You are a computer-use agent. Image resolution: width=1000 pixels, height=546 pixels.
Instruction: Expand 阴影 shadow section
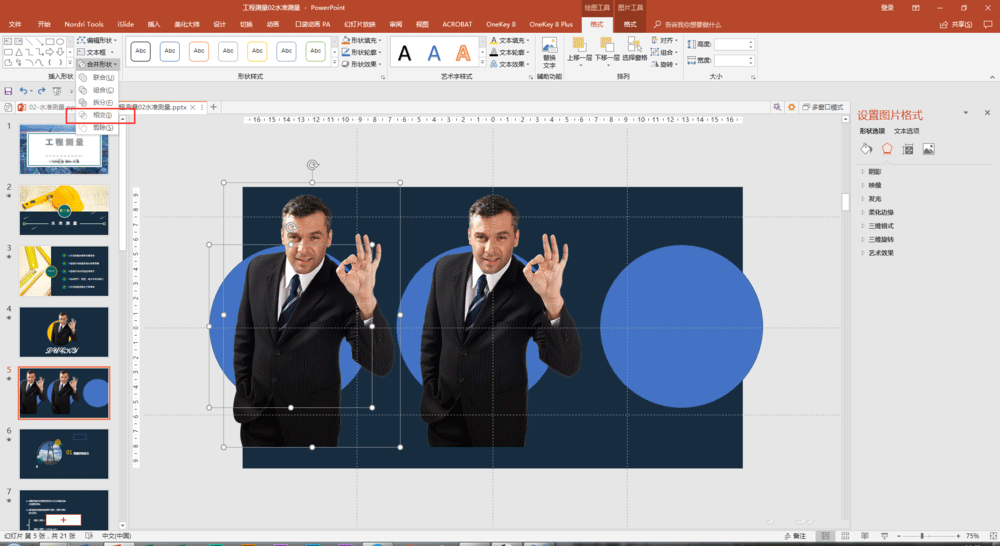(x=871, y=172)
